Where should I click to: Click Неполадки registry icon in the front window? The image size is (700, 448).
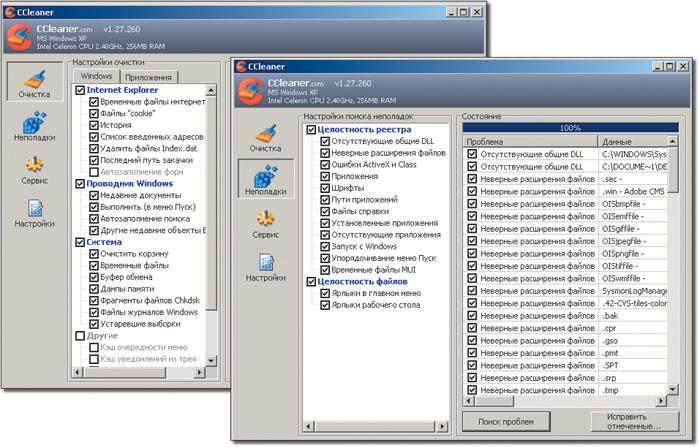pyautogui.click(x=266, y=179)
